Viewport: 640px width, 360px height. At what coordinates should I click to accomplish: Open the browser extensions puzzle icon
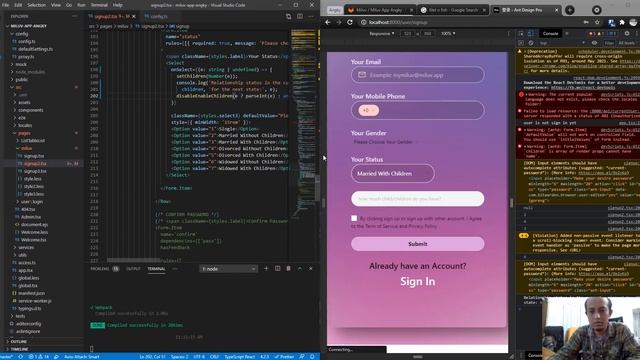622,22
